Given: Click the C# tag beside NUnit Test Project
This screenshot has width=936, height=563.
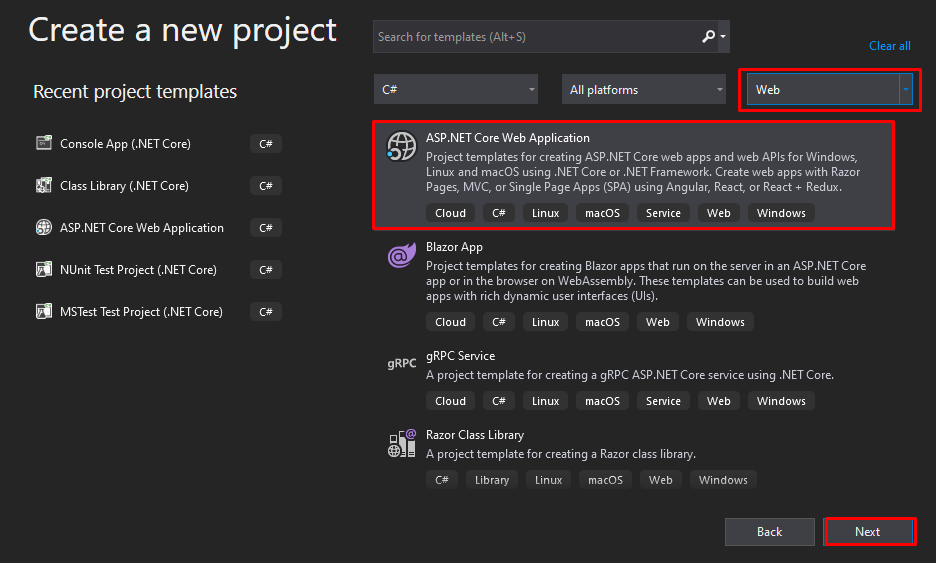Looking at the screenshot, I should (266, 270).
